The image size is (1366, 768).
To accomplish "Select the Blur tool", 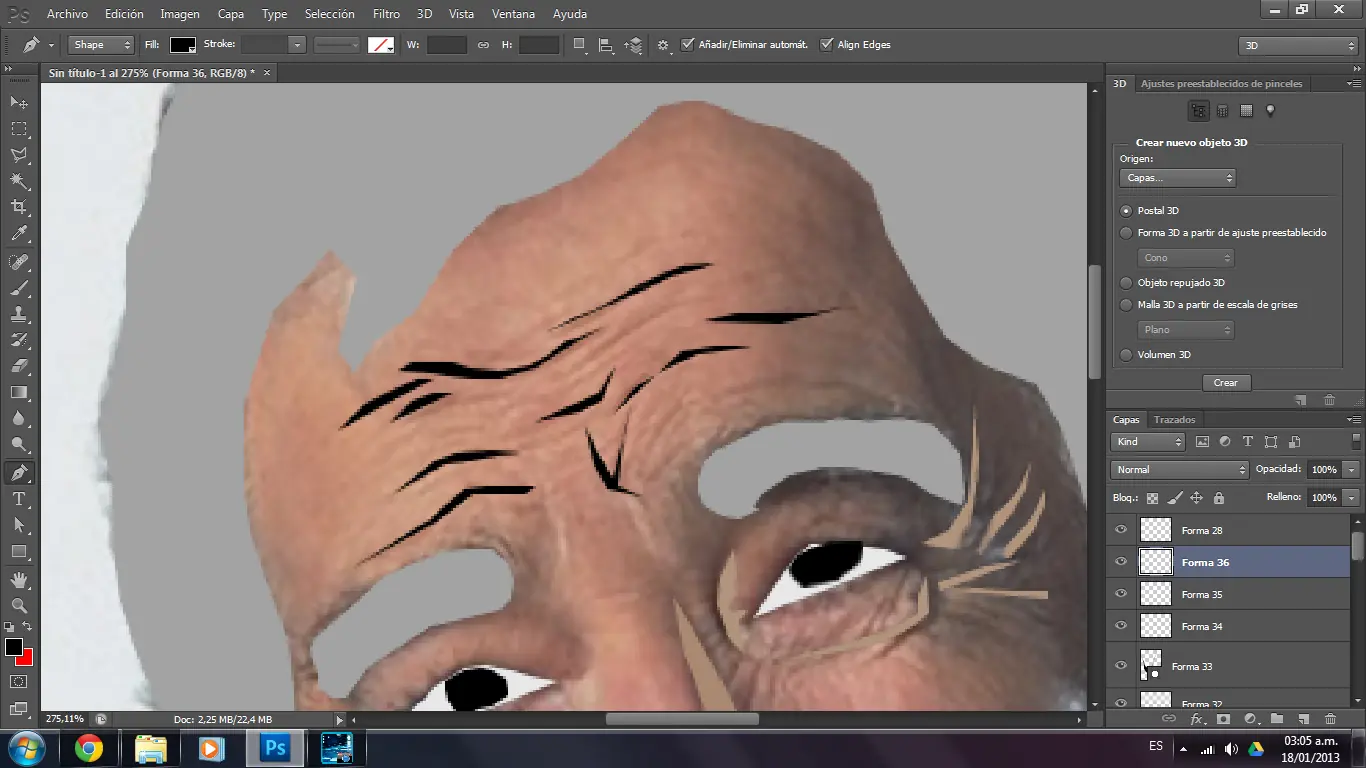I will pyautogui.click(x=19, y=418).
